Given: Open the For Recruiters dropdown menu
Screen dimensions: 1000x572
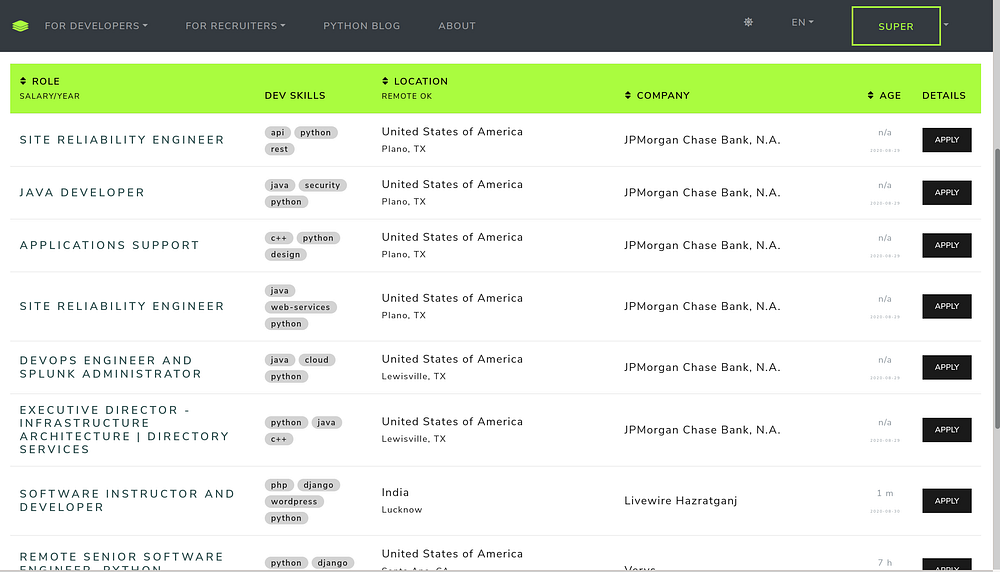Looking at the screenshot, I should (235, 26).
